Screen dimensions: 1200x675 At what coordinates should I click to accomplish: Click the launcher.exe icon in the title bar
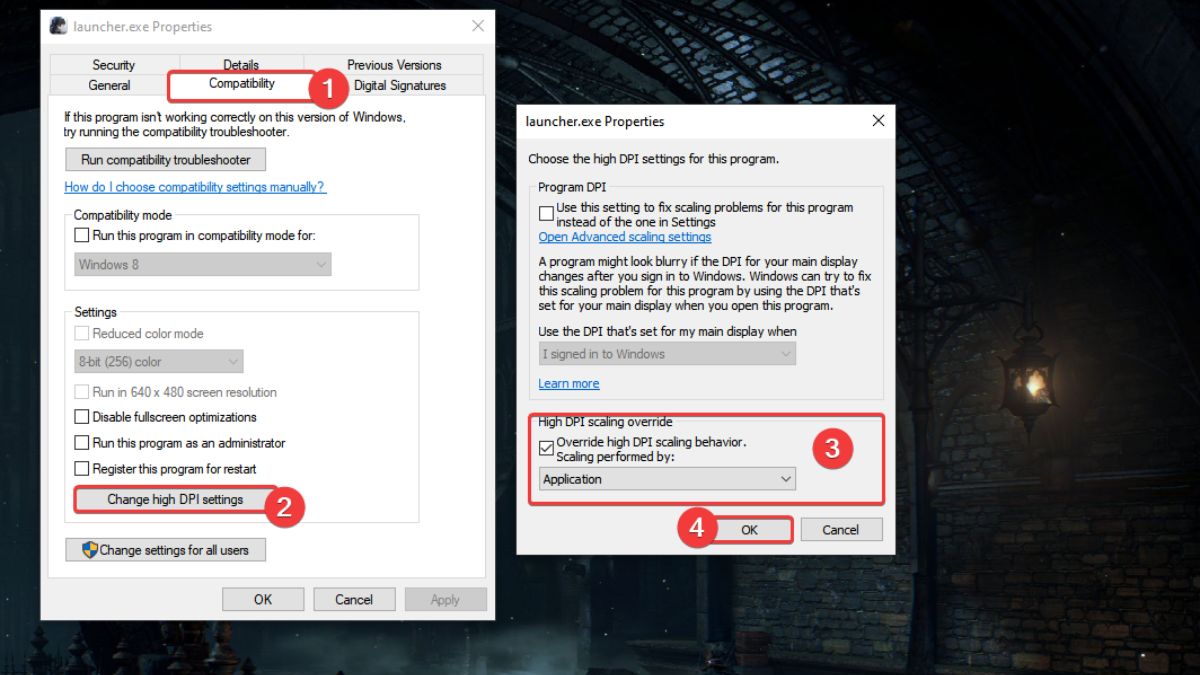pyautogui.click(x=57, y=26)
